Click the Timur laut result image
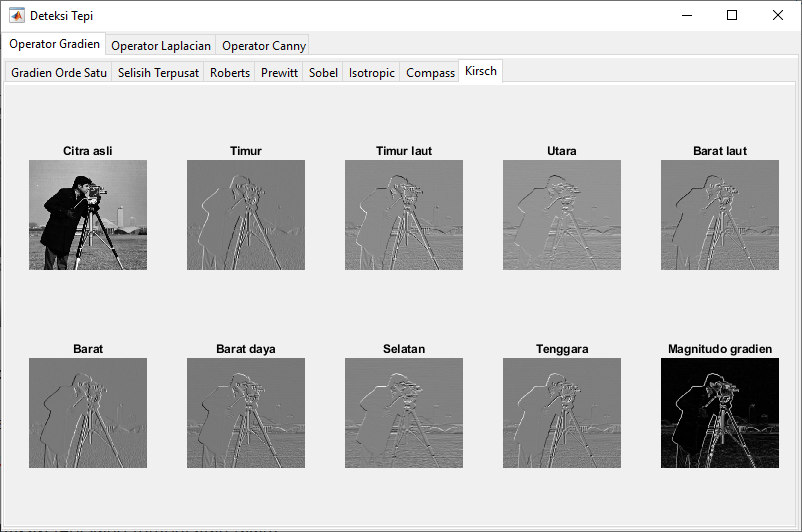The image size is (802, 532). coord(404,215)
